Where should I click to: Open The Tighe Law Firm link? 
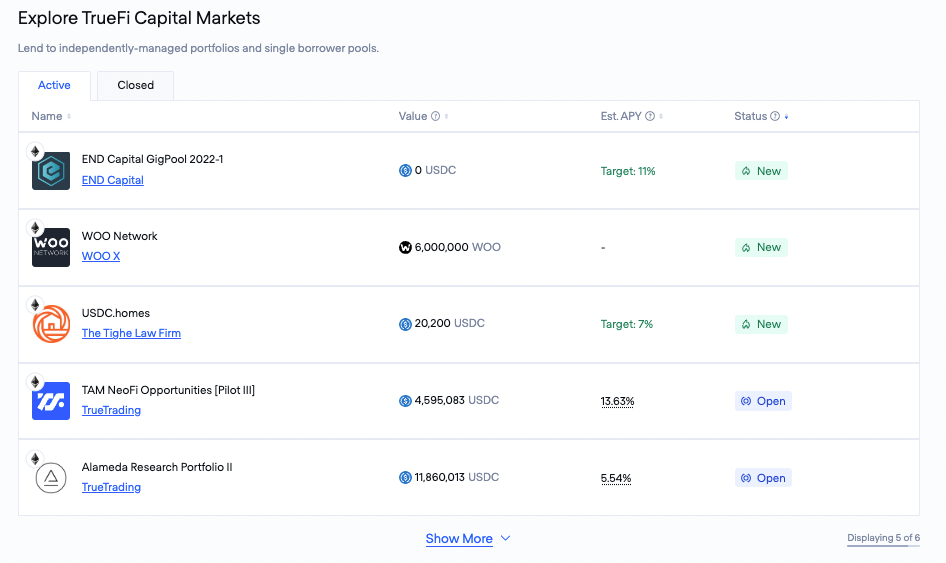(132, 333)
